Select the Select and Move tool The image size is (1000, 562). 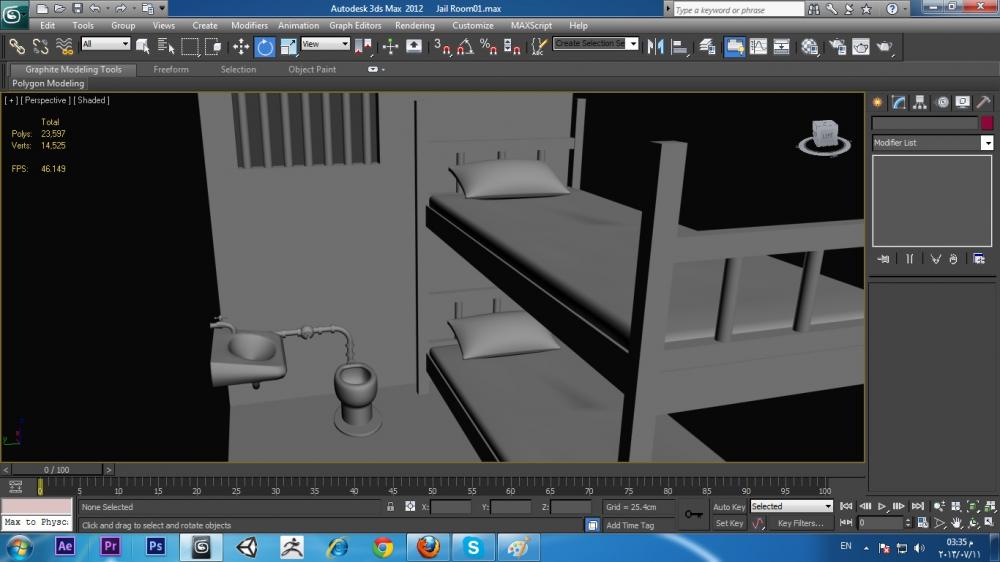coord(241,46)
